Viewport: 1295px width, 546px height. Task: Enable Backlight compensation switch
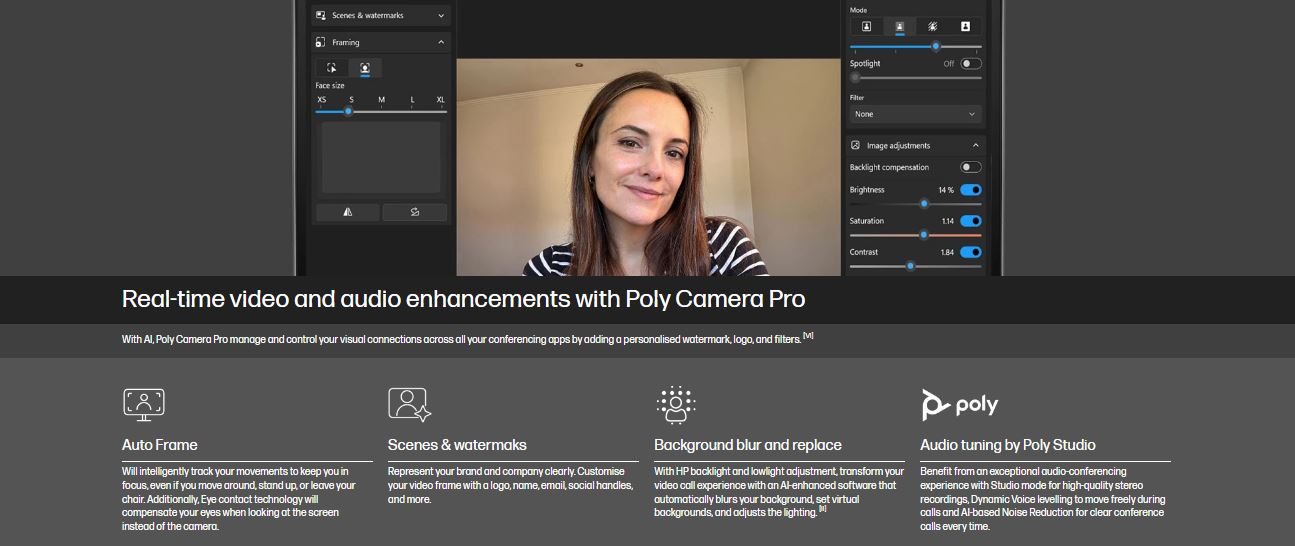tap(970, 167)
